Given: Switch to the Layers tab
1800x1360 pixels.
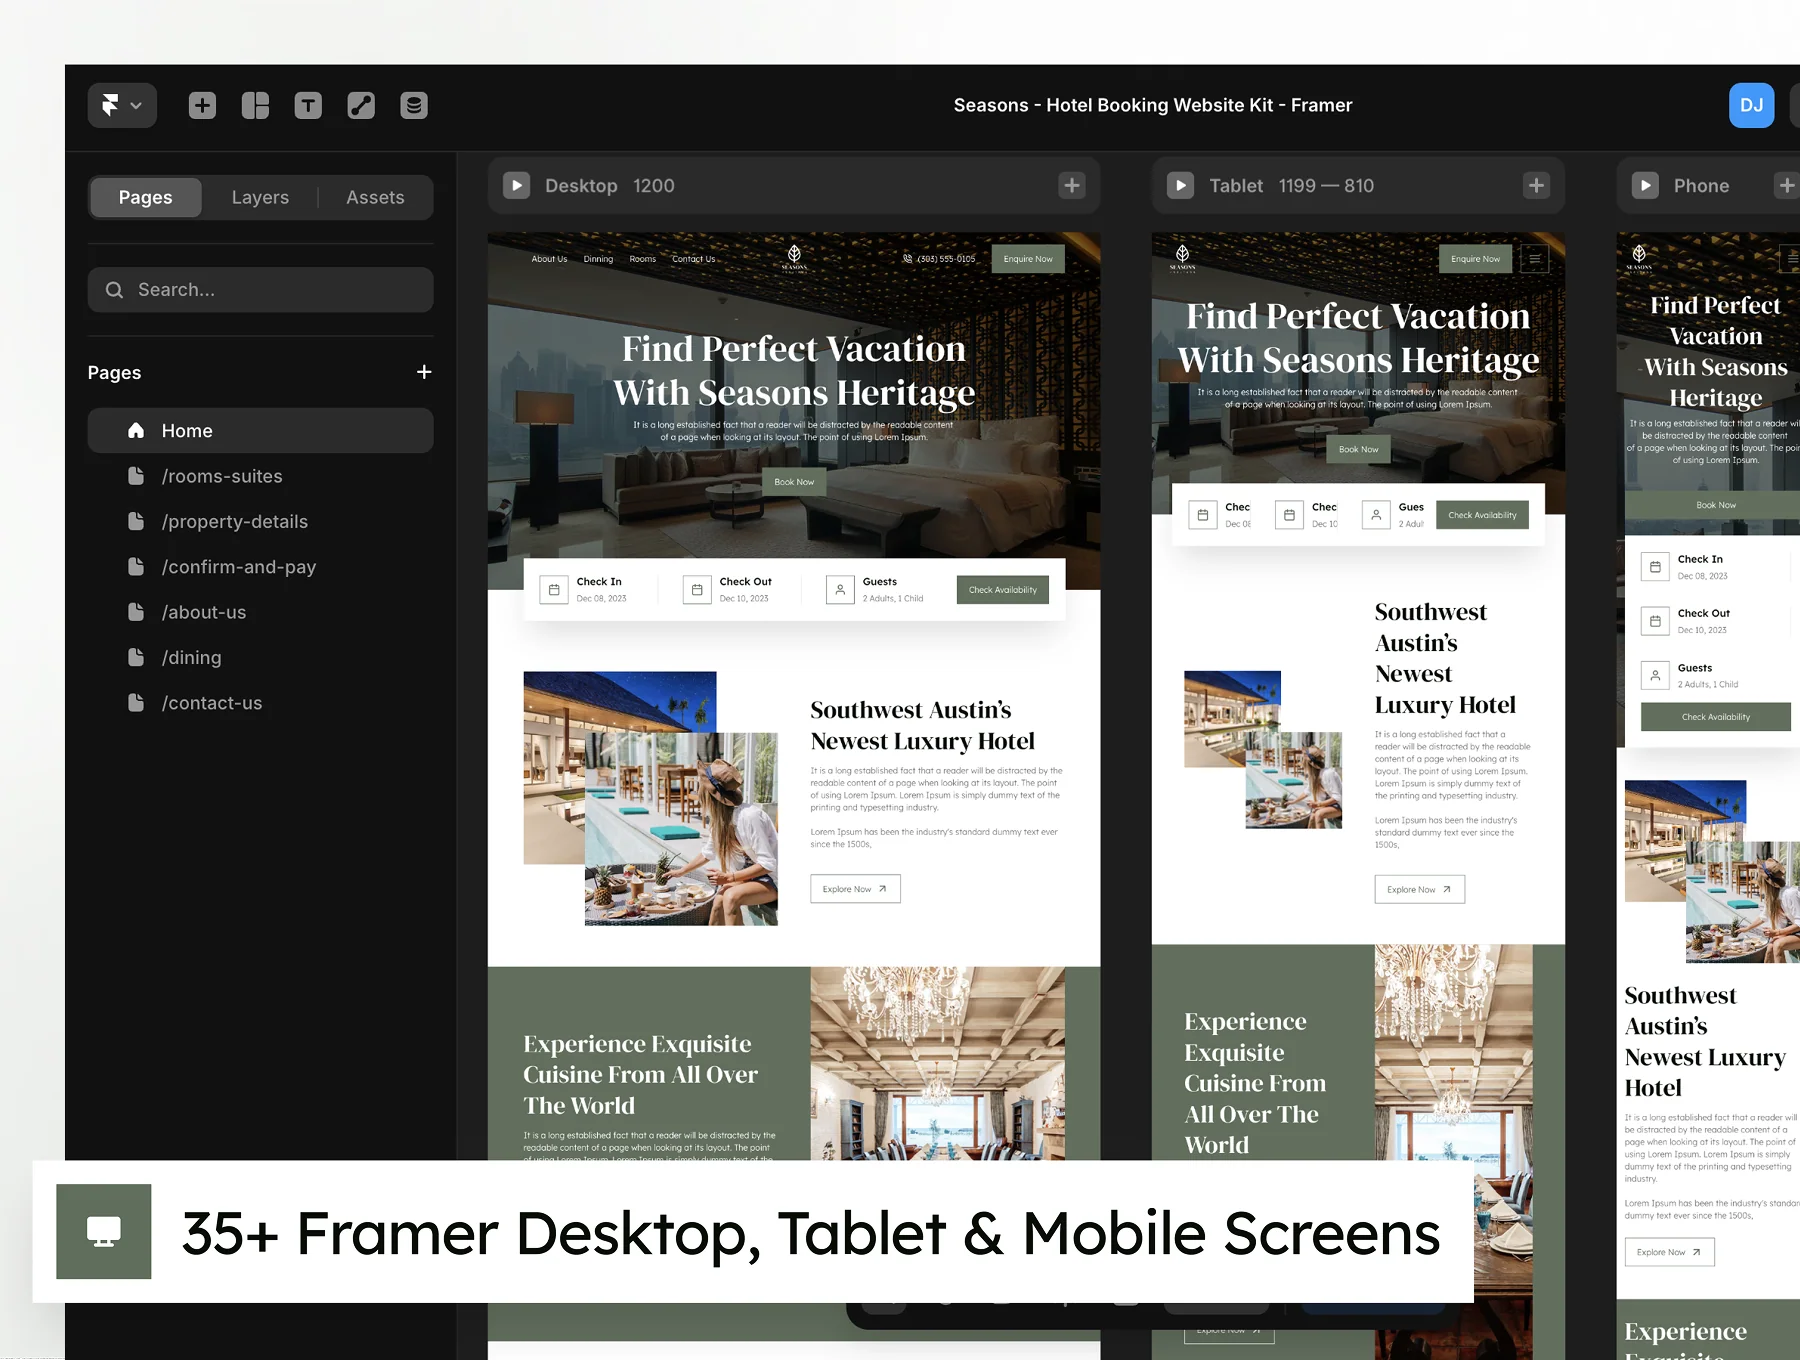Looking at the screenshot, I should click(x=260, y=197).
